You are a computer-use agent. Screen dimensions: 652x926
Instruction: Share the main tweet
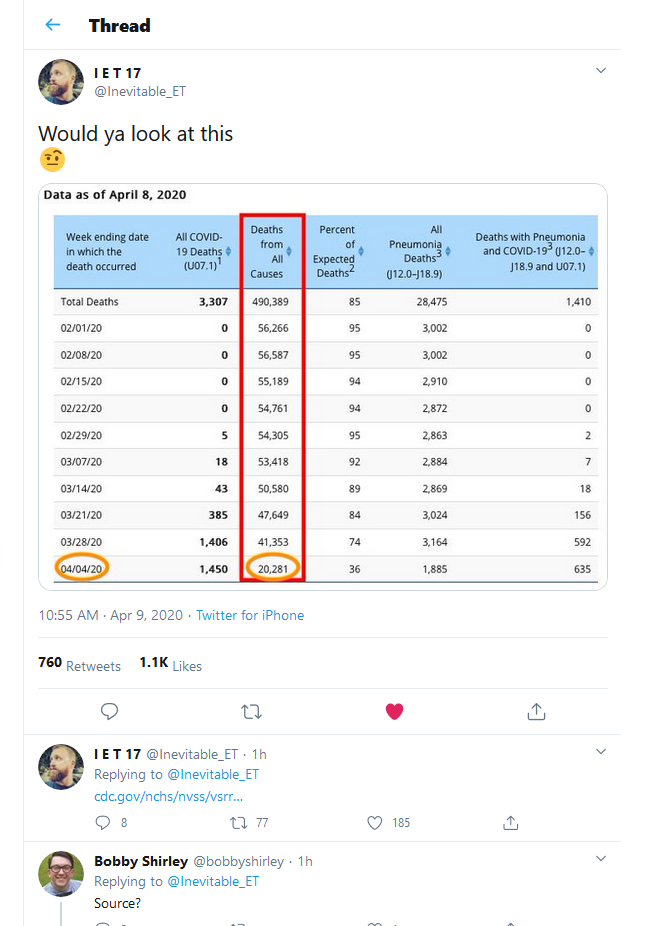536,711
